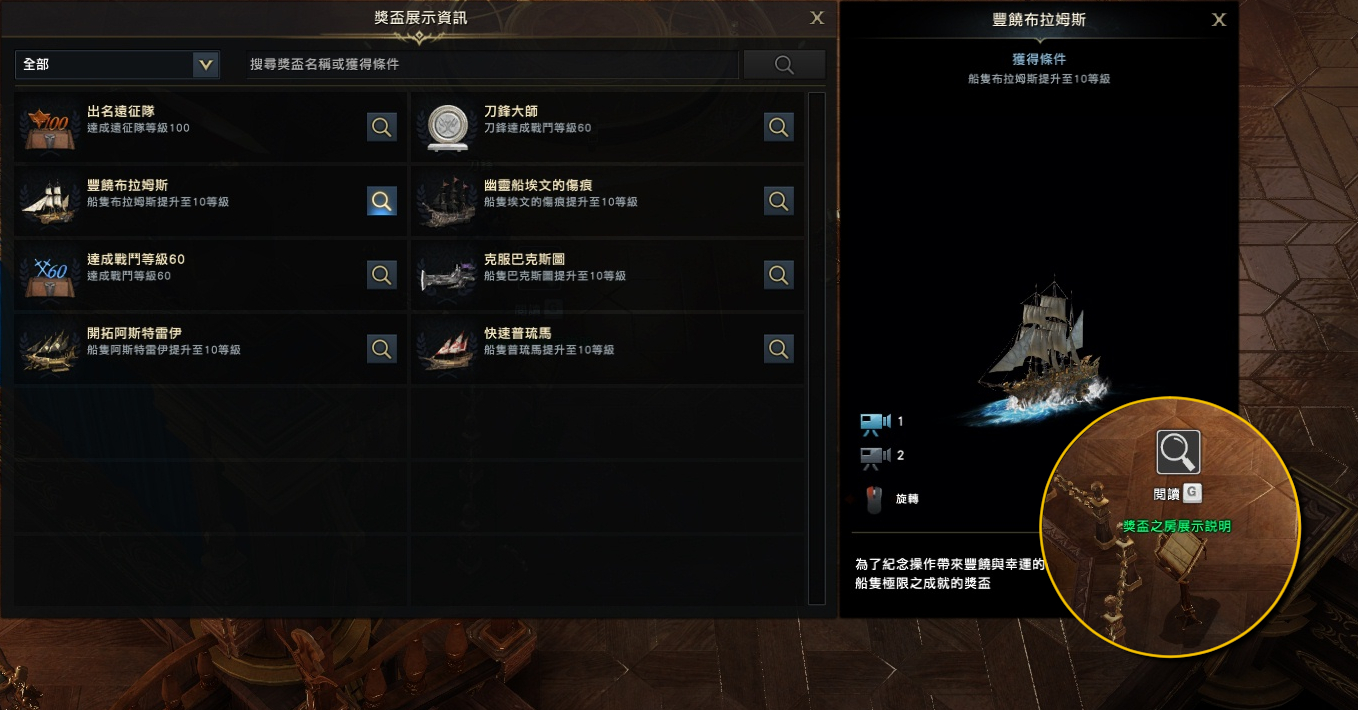Click magnifier next to 克服巴克斯圖

[x=779, y=275]
